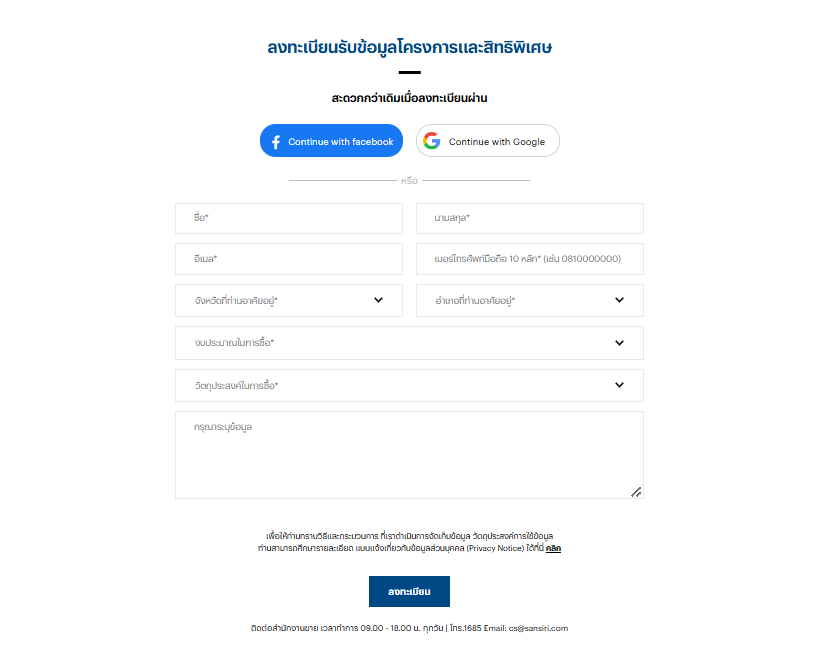Expand the วัตถุประสงค์ในการซื้อ purpose dropdown
This screenshot has width=817, height=657.
click(409, 386)
